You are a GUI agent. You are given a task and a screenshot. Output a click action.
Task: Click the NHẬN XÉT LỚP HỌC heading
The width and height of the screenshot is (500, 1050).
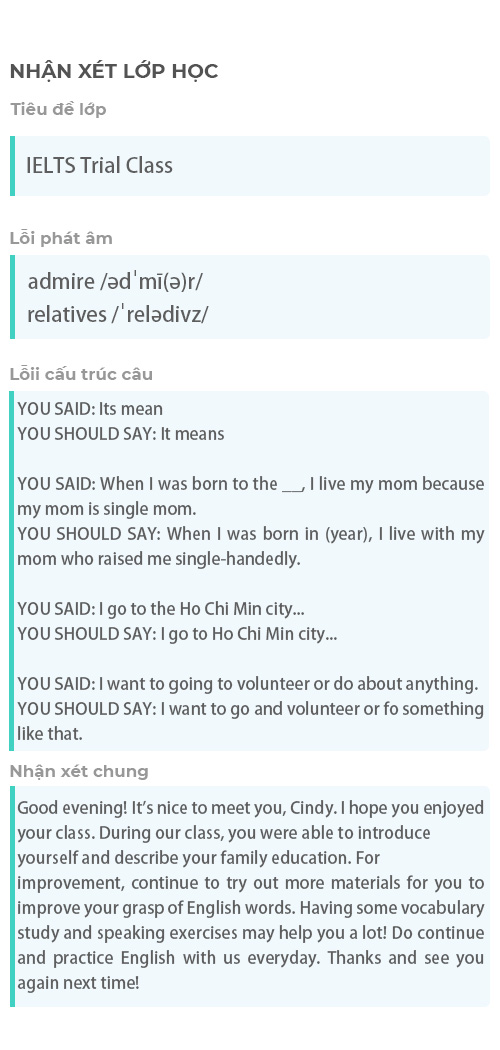coord(114,71)
